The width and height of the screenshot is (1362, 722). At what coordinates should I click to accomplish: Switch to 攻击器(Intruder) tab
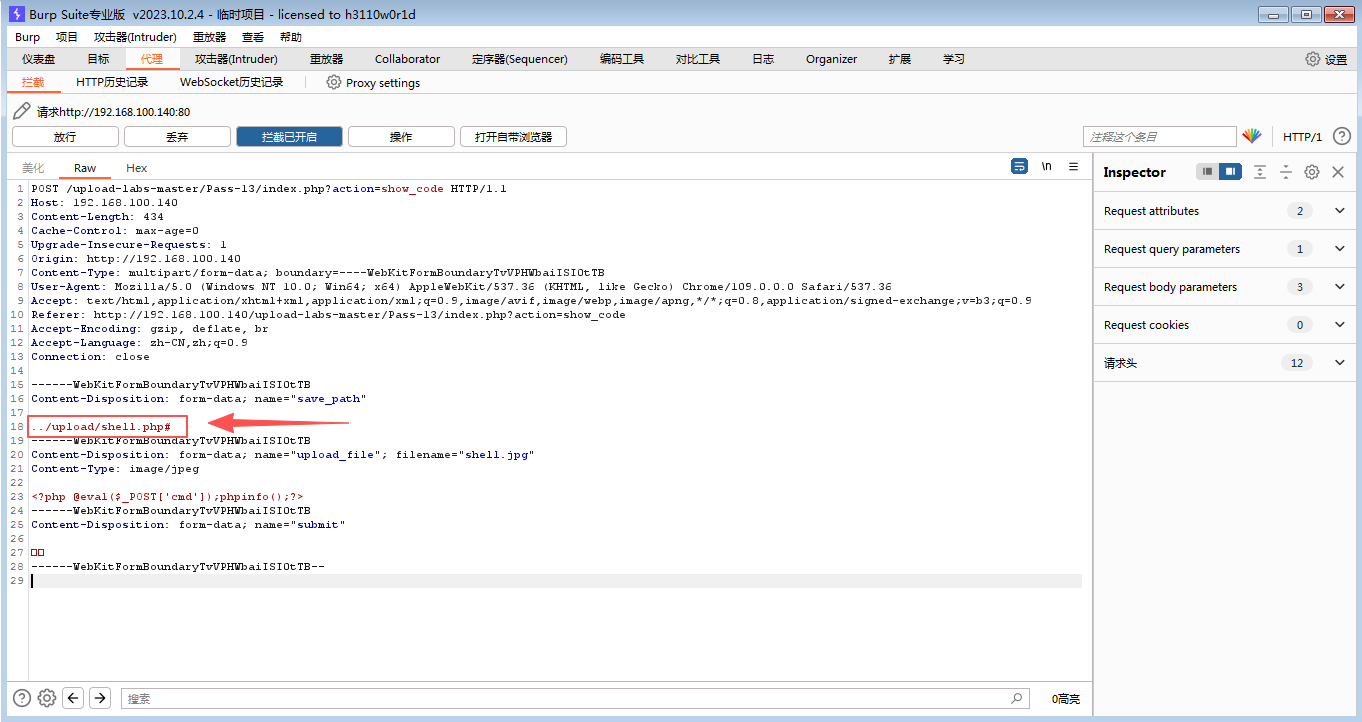(x=236, y=59)
